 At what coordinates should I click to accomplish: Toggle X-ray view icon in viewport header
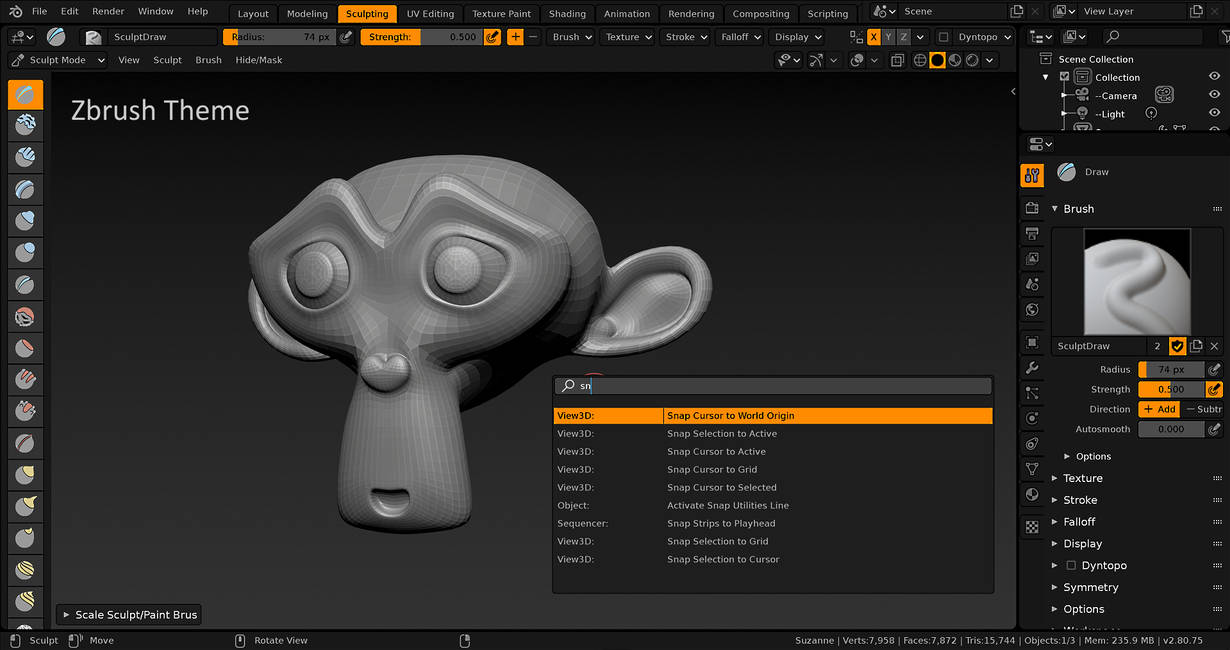[x=897, y=60]
